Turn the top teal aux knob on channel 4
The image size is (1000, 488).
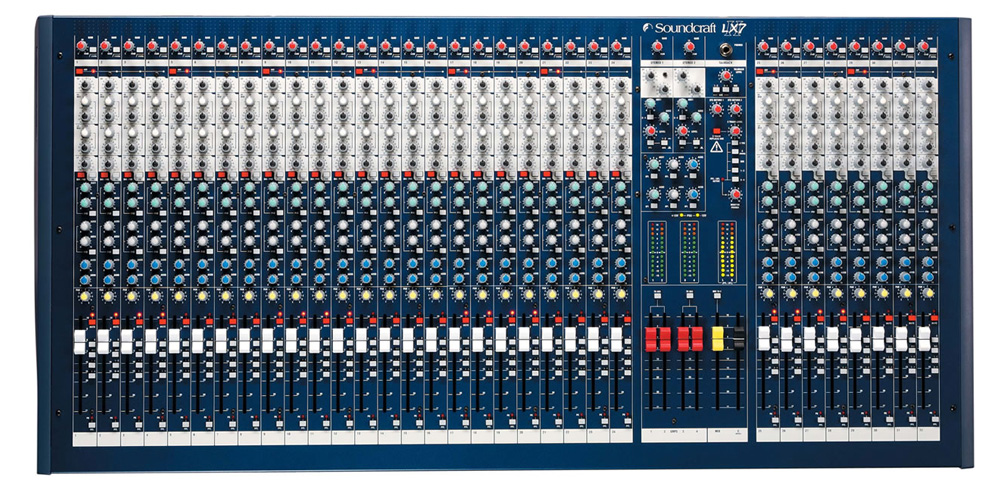click(155, 188)
